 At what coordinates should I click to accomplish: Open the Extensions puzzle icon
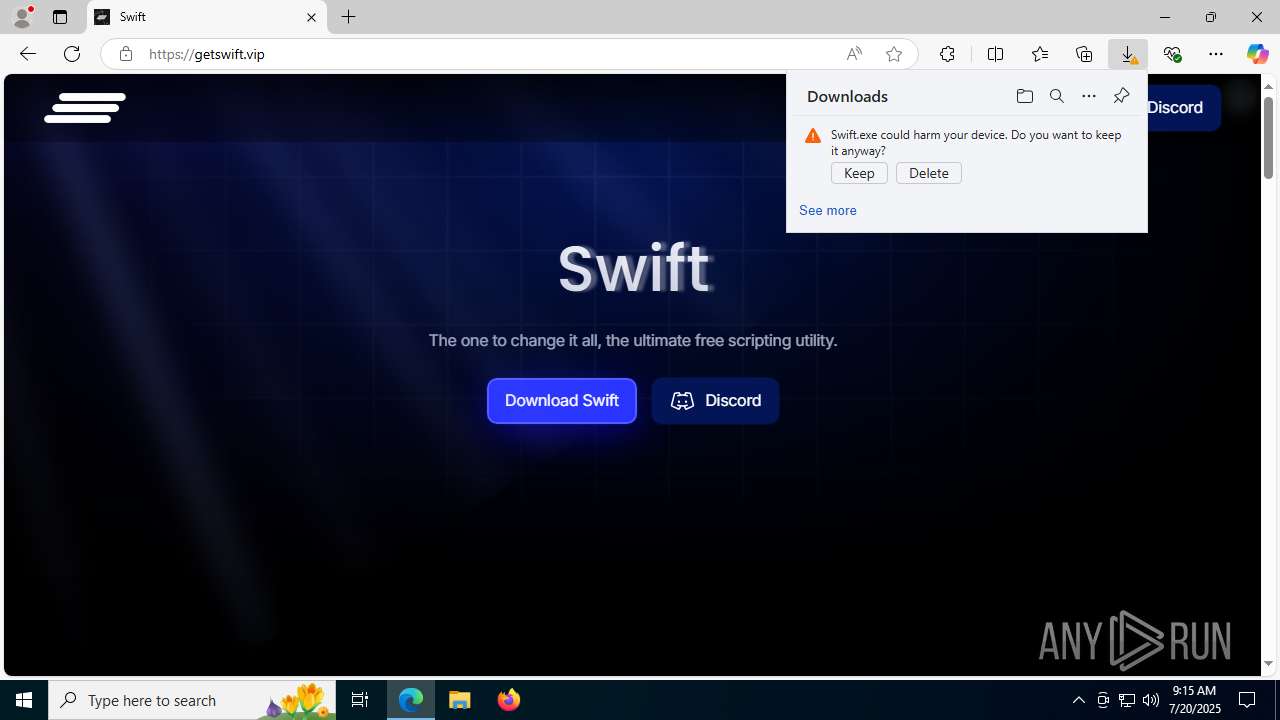pyautogui.click(x=947, y=54)
